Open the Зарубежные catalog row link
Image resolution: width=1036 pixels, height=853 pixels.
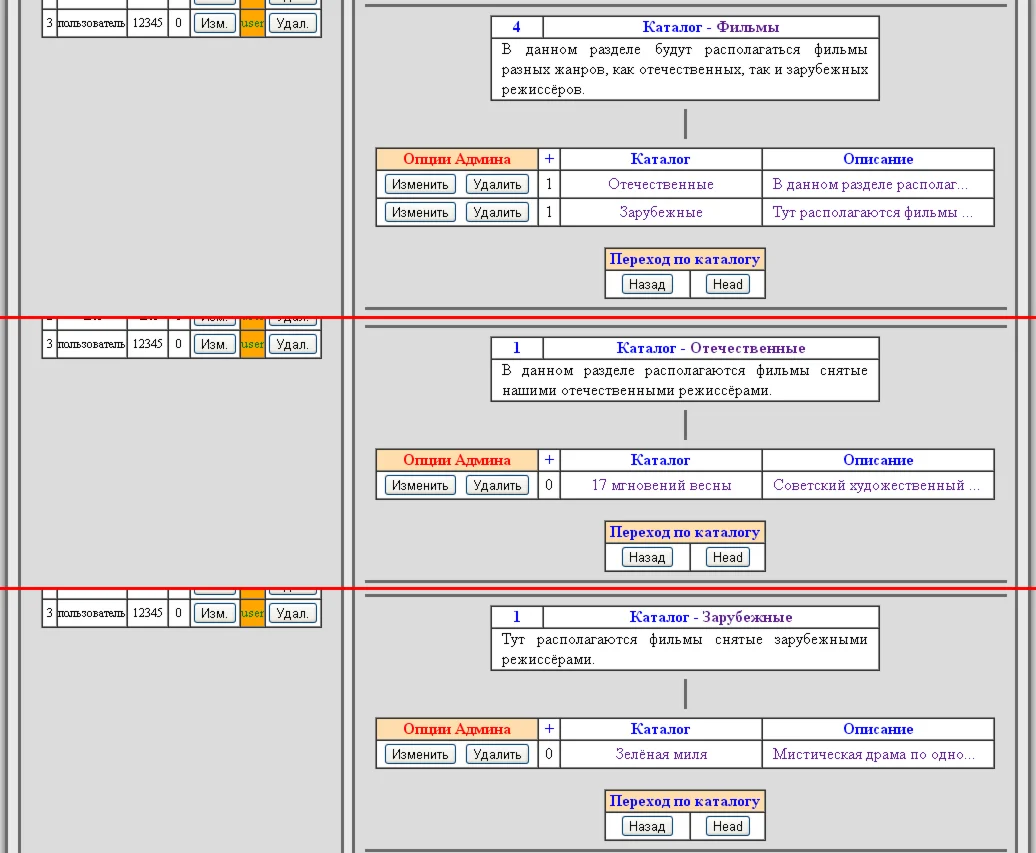coord(661,212)
